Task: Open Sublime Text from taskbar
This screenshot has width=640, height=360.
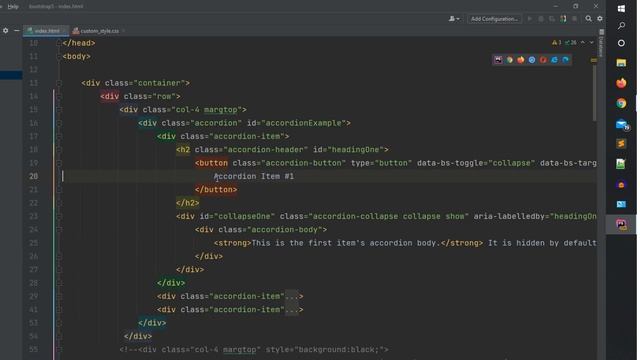Action: [621, 144]
